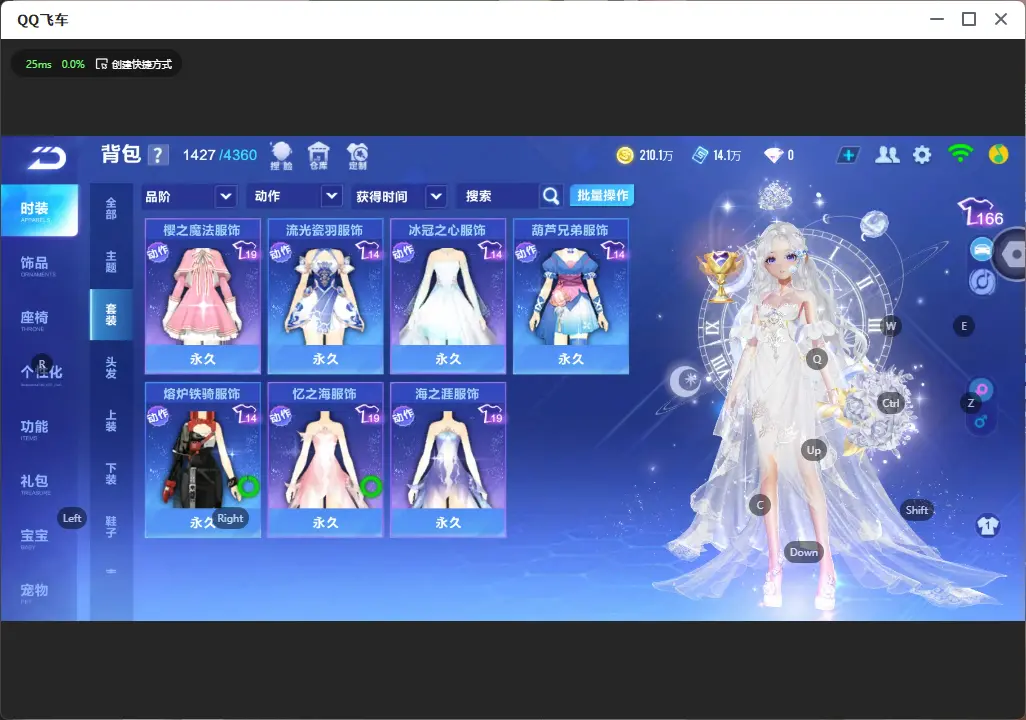
Task: Click the diamond currency icon
Action: [x=773, y=155]
